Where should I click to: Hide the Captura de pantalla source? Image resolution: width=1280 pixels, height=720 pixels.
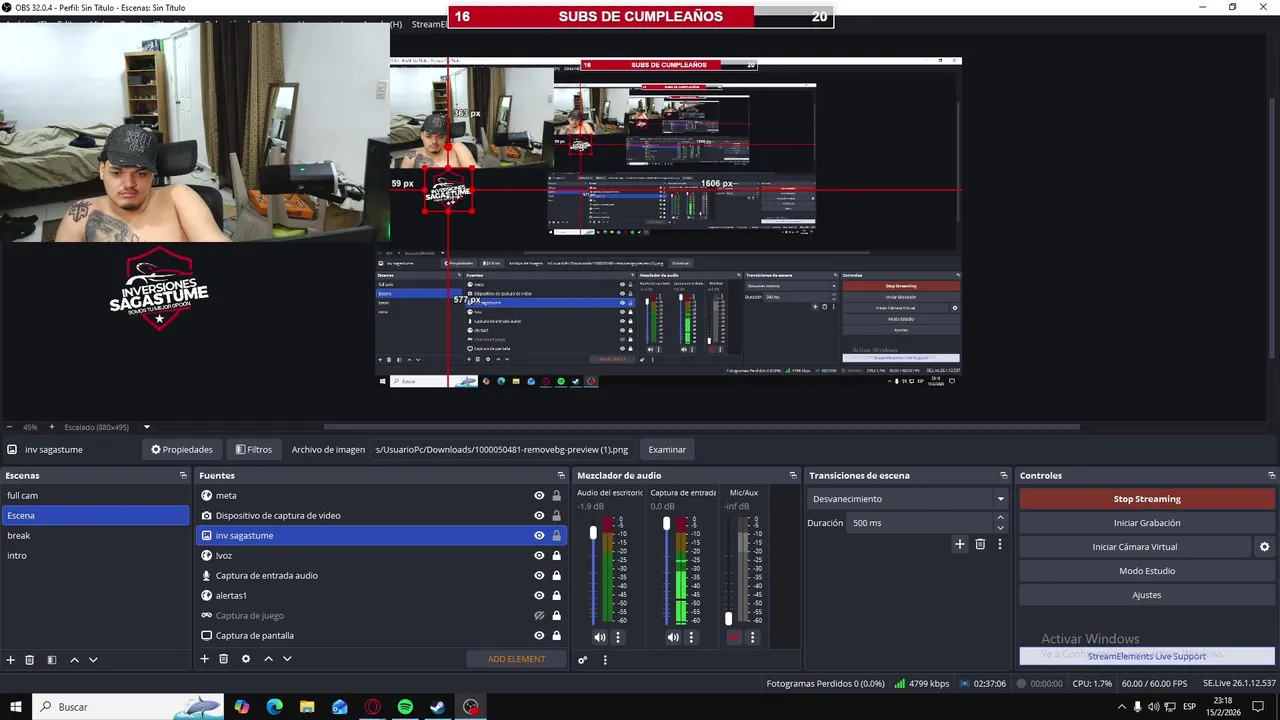(539, 636)
